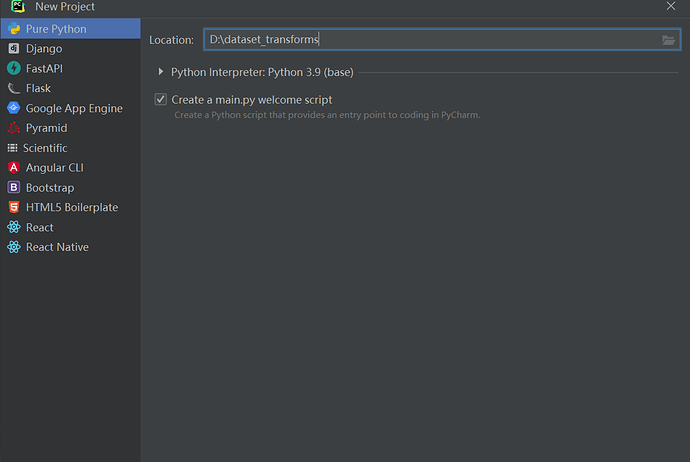Click the Pyramid project icon

click(x=14, y=128)
